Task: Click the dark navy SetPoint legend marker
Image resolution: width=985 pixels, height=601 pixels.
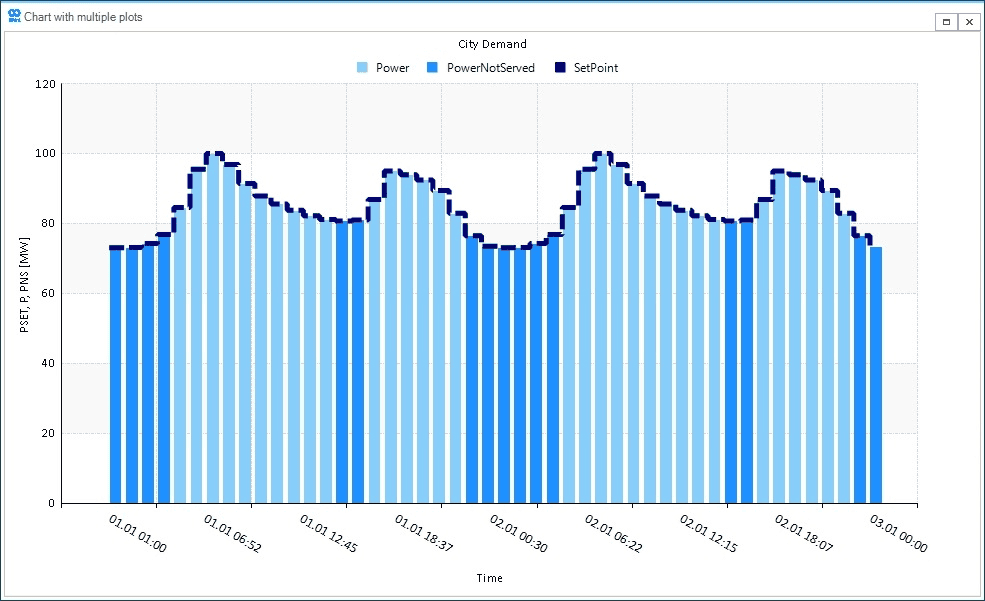Action: 560,68
